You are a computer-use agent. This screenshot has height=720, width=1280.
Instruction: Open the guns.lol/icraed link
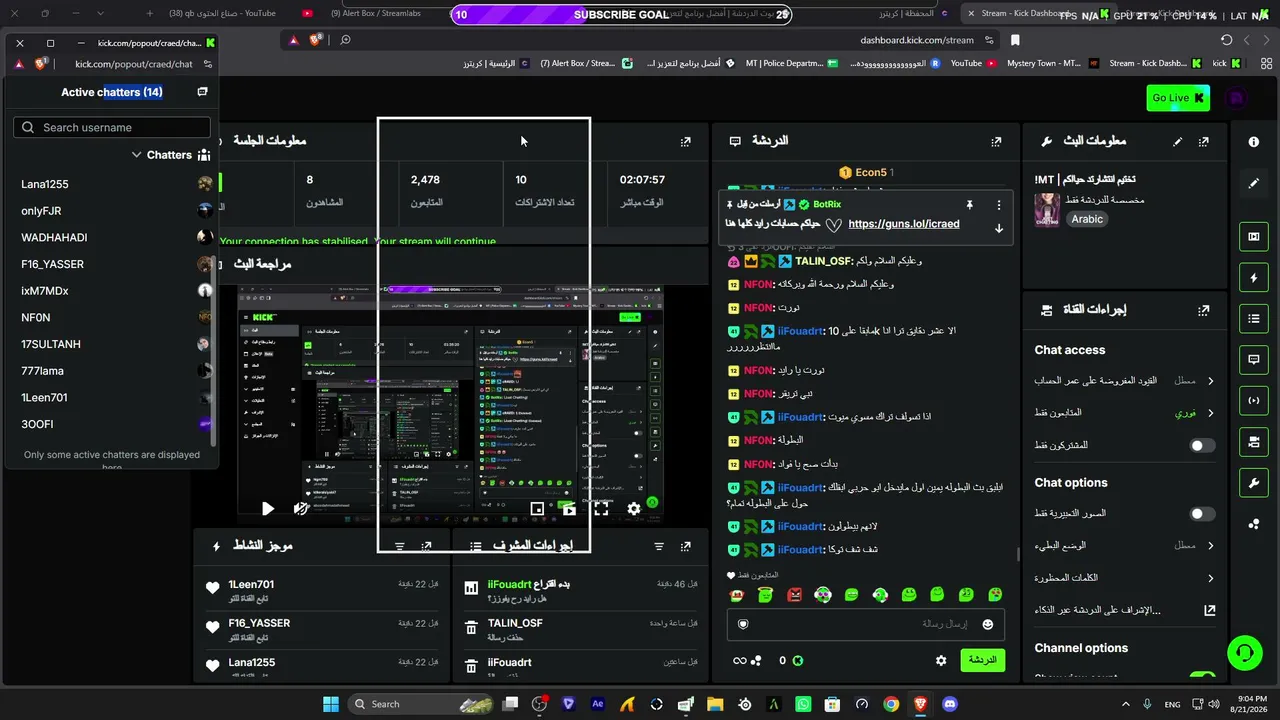tap(904, 224)
